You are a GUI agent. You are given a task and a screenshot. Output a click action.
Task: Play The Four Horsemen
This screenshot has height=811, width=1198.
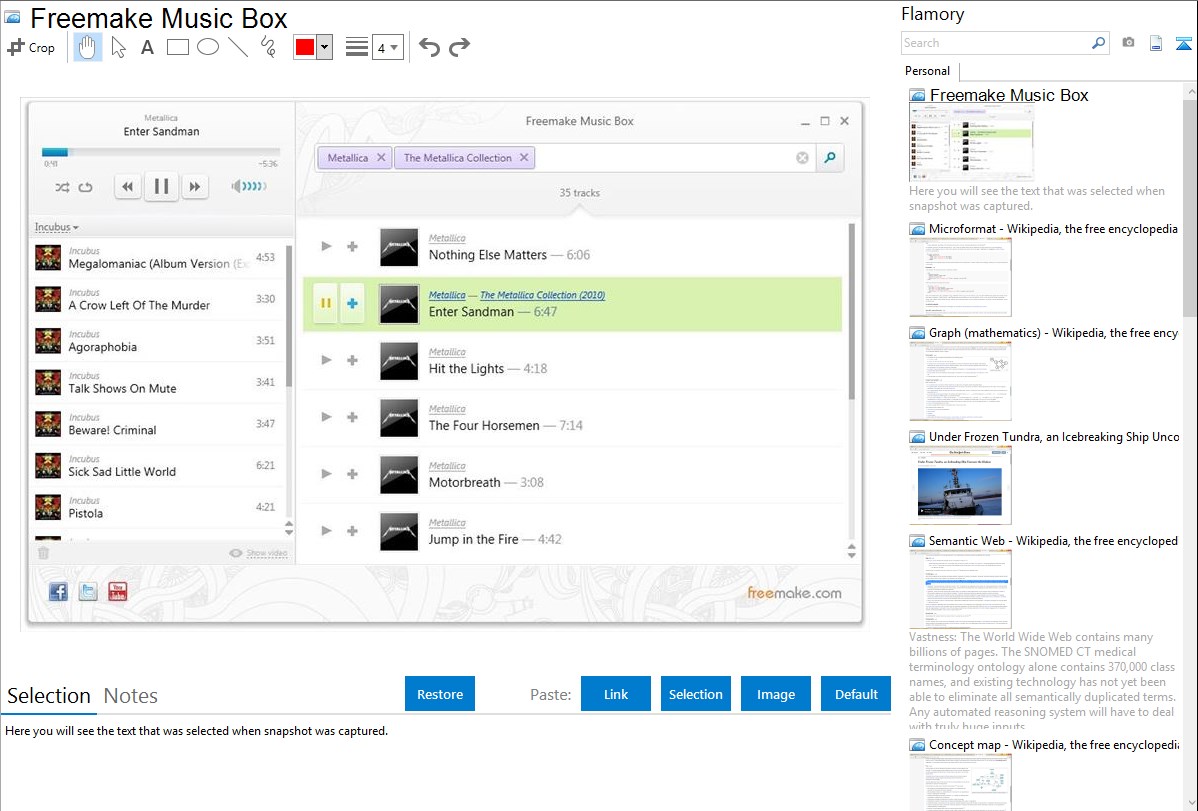click(326, 417)
